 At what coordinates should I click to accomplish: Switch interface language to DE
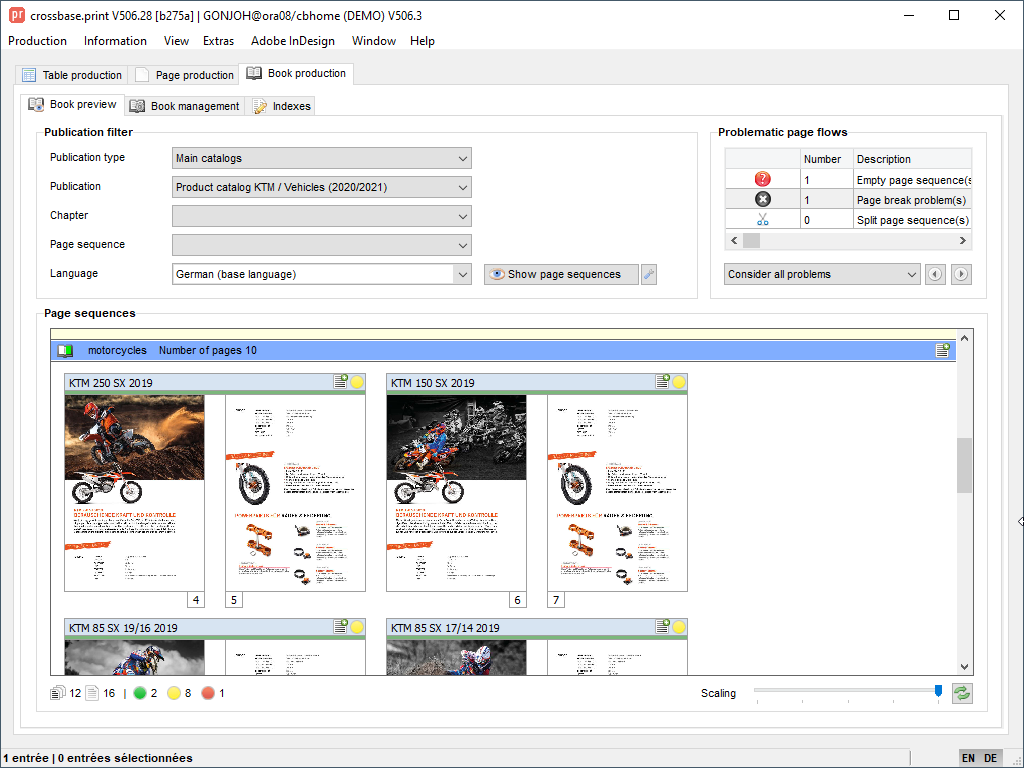[x=991, y=758]
